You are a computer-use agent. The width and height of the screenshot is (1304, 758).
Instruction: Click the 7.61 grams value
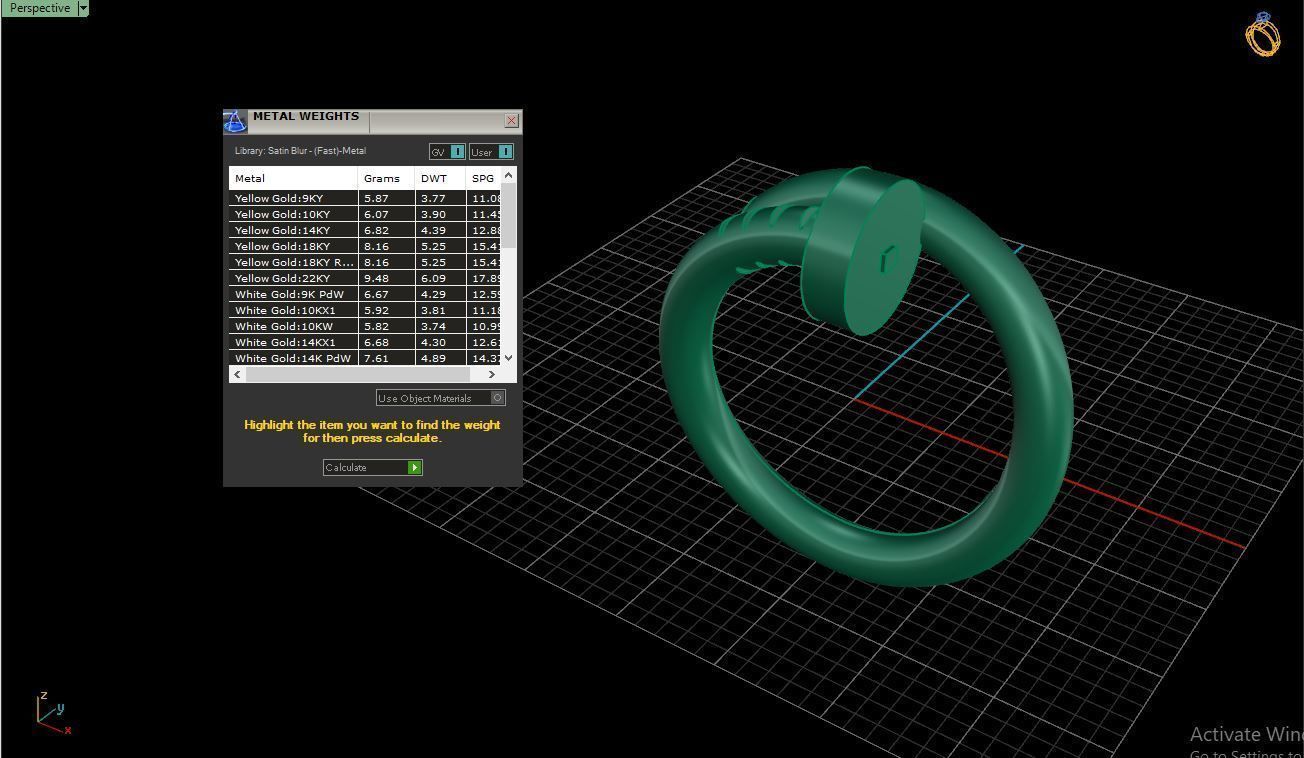pyautogui.click(x=376, y=358)
